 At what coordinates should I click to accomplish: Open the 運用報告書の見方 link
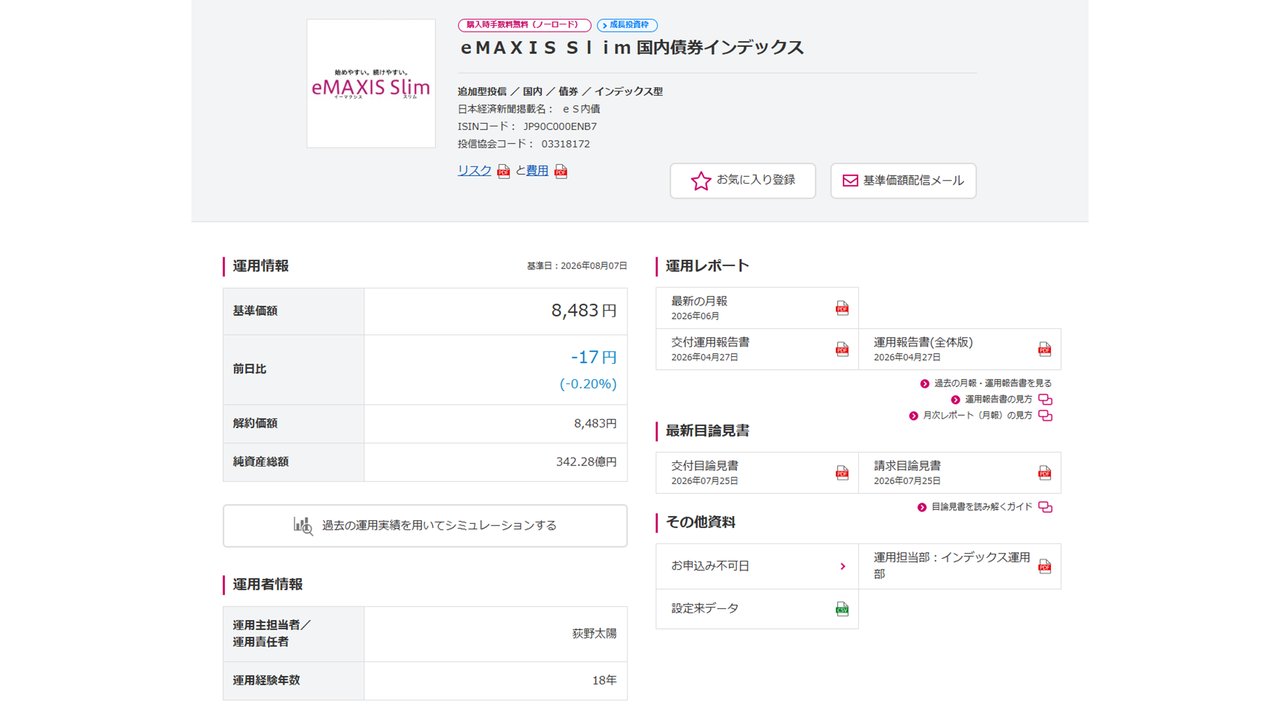998,400
